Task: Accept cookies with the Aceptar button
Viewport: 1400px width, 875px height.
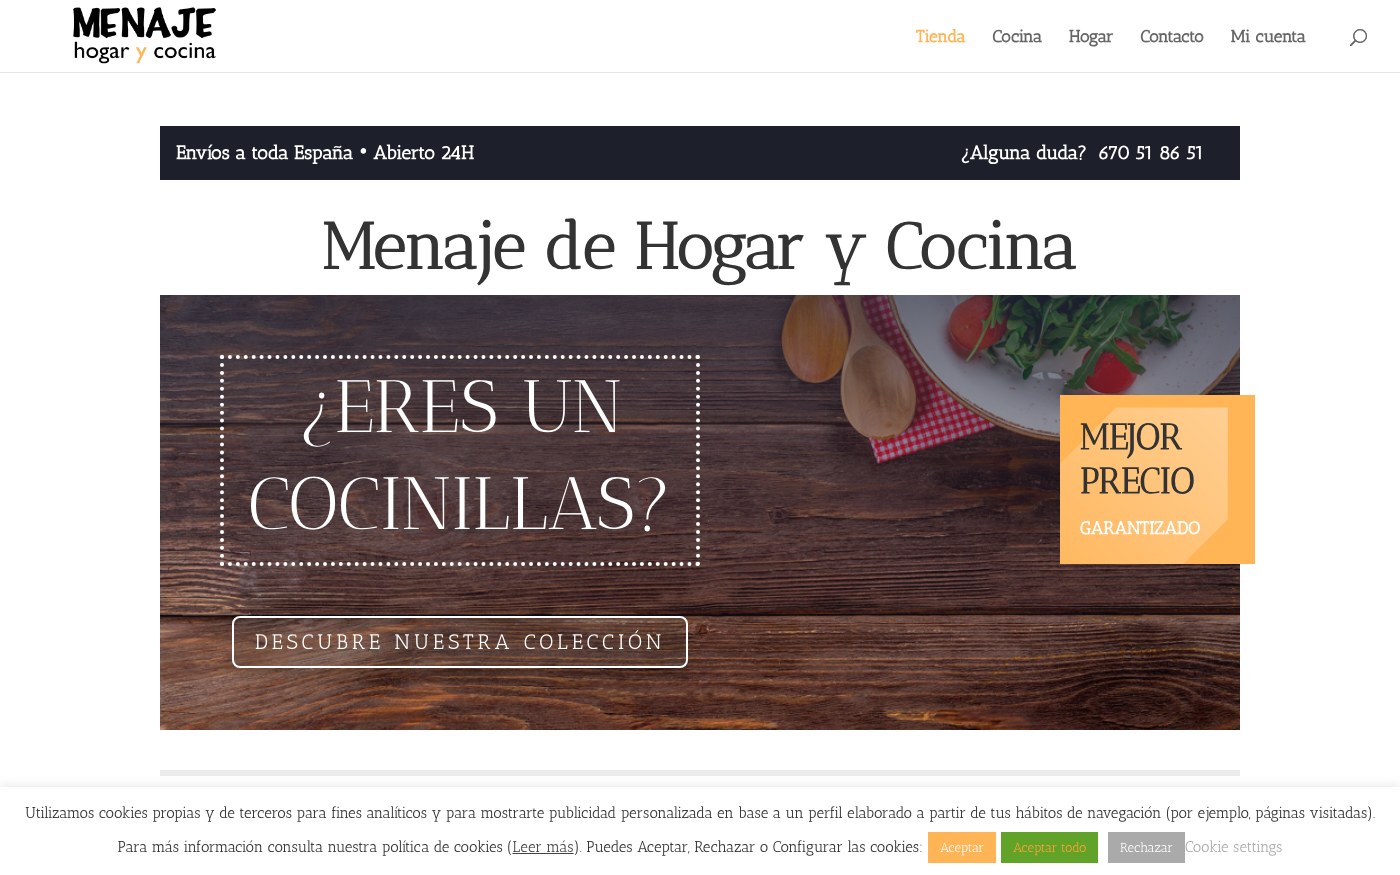Action: (961, 848)
